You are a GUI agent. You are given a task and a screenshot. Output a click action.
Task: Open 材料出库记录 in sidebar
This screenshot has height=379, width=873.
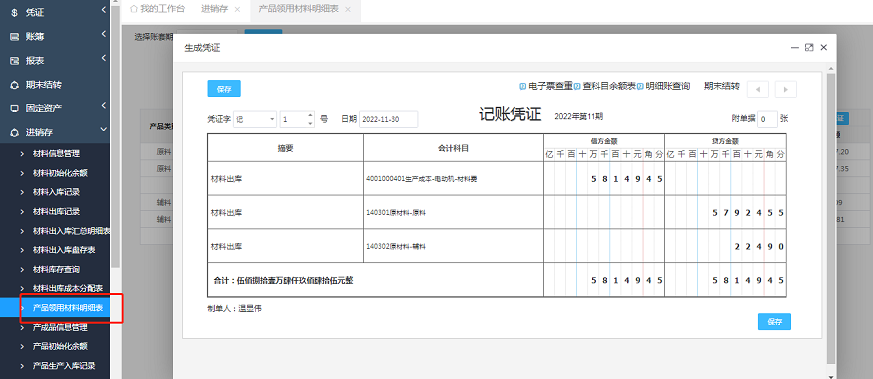56,212
